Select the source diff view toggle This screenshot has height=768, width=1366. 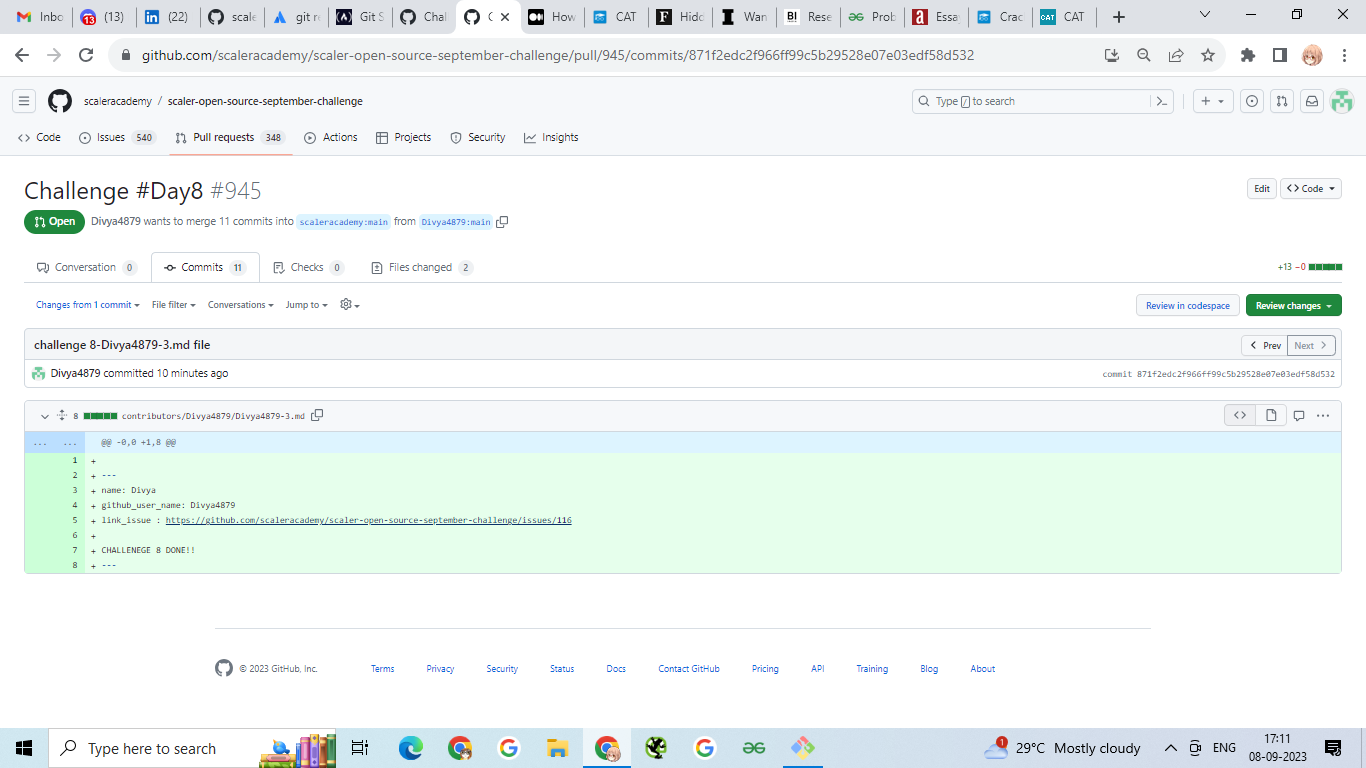pos(1239,414)
